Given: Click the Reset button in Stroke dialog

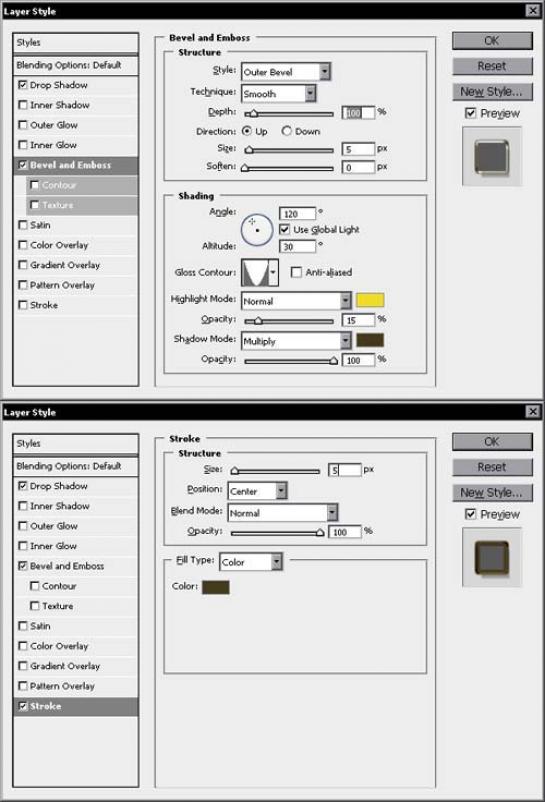Looking at the screenshot, I should [x=492, y=467].
